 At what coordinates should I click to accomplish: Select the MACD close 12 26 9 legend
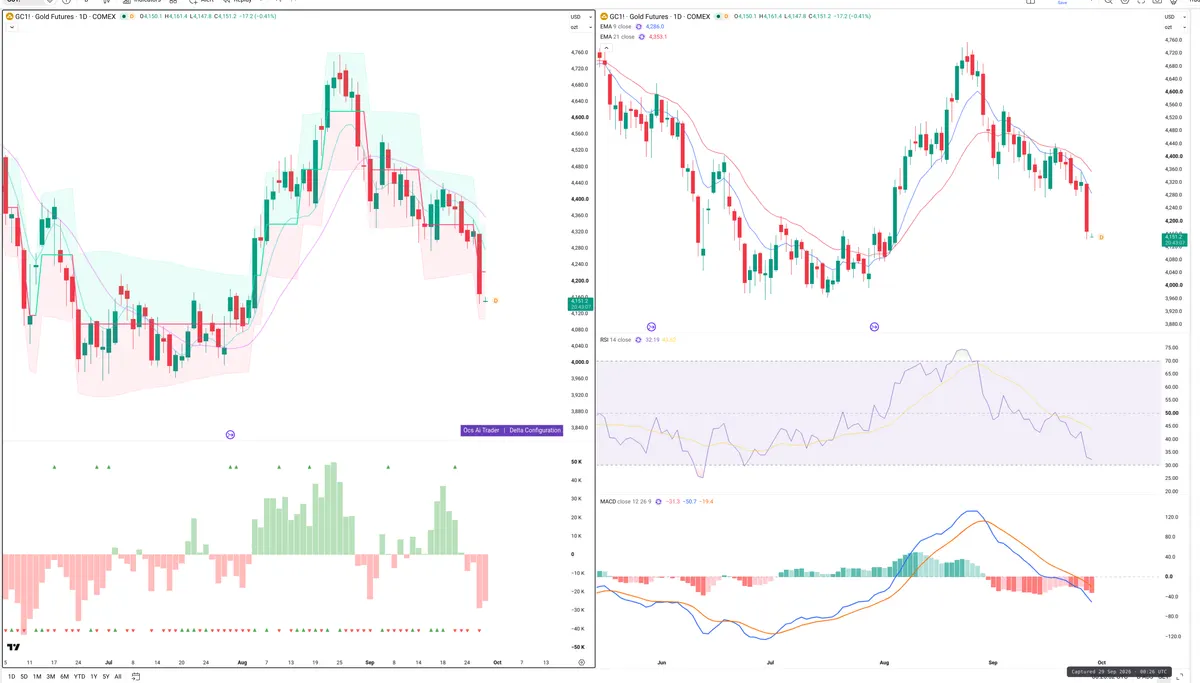click(625, 501)
